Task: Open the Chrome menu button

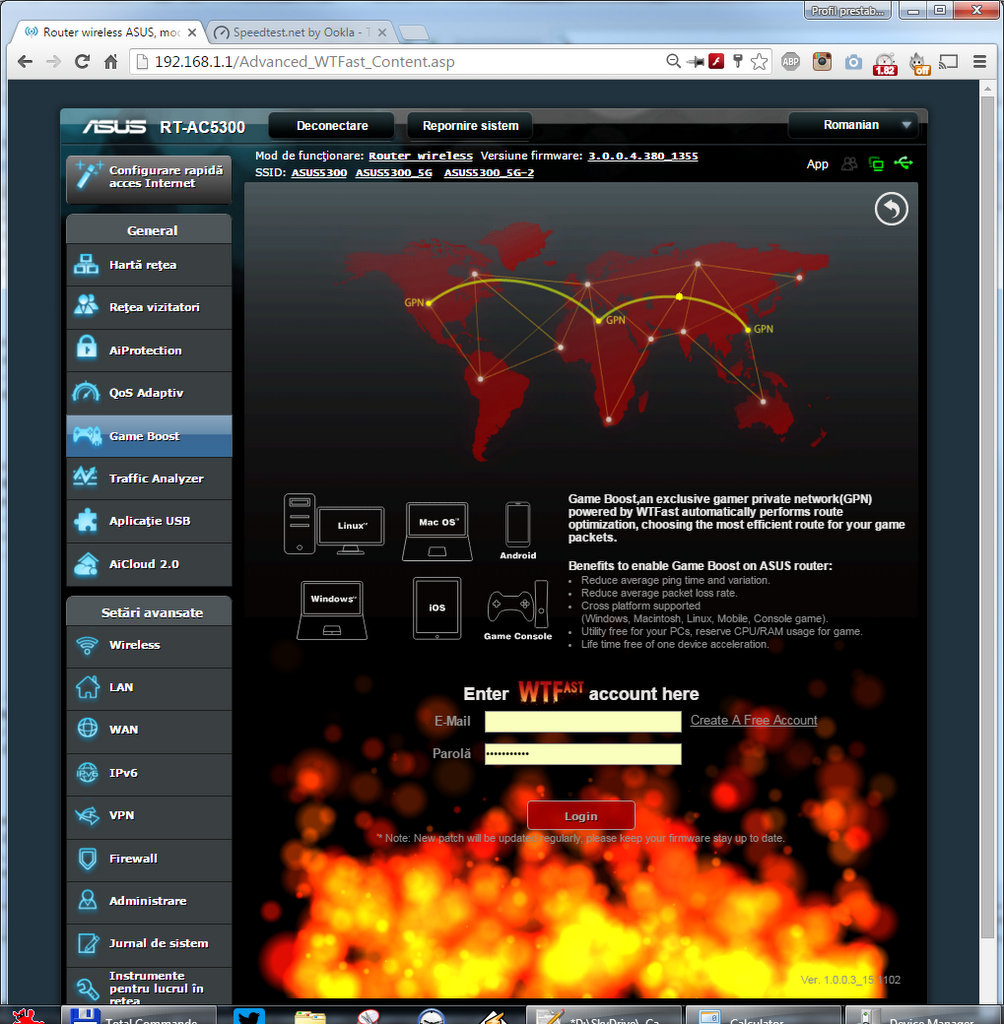Action: point(978,62)
